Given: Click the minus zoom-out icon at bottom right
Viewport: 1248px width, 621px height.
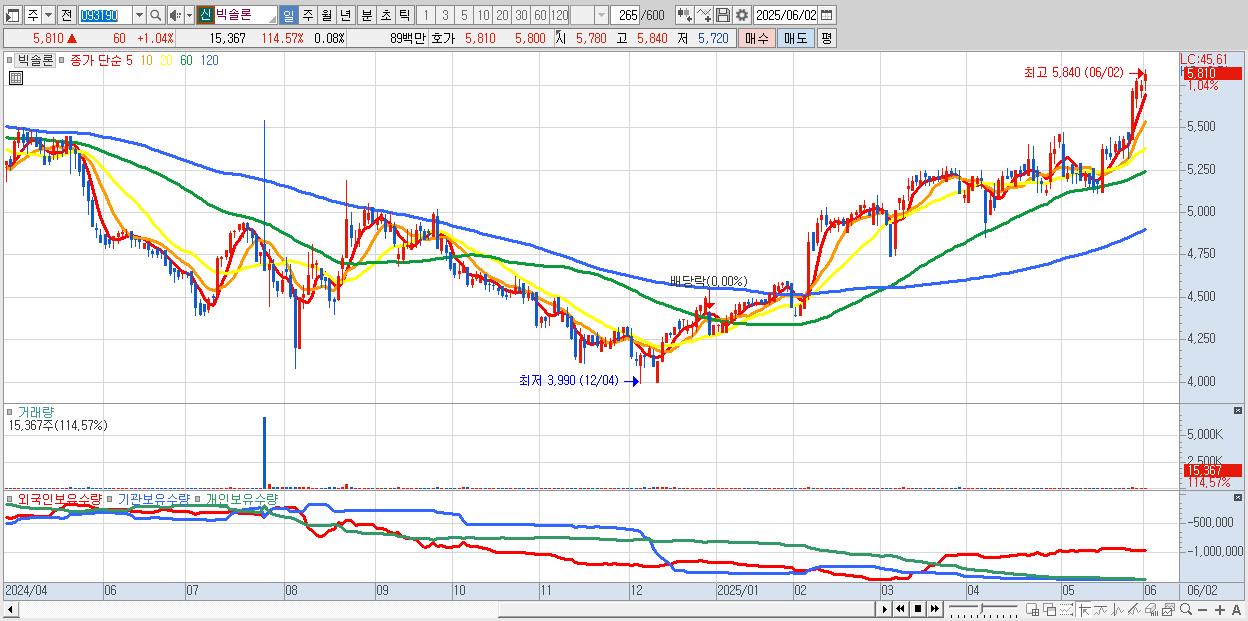Looking at the screenshot, I should [x=1203, y=610].
